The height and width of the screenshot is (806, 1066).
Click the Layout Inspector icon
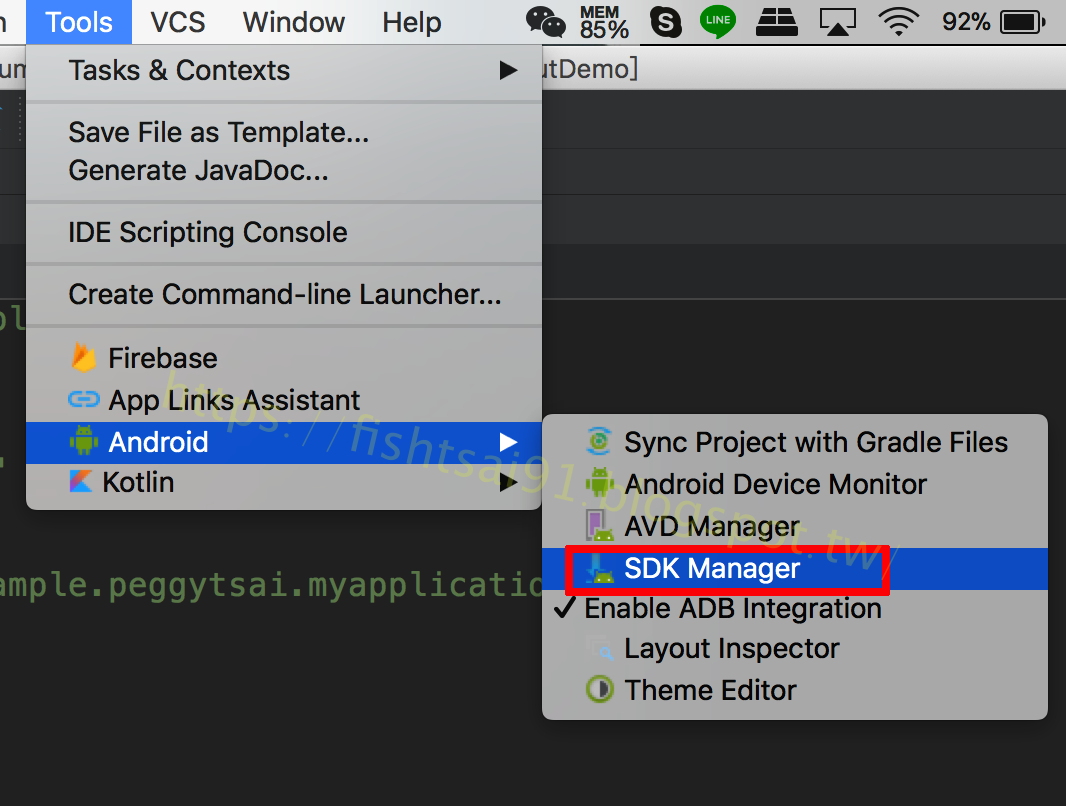click(600, 648)
